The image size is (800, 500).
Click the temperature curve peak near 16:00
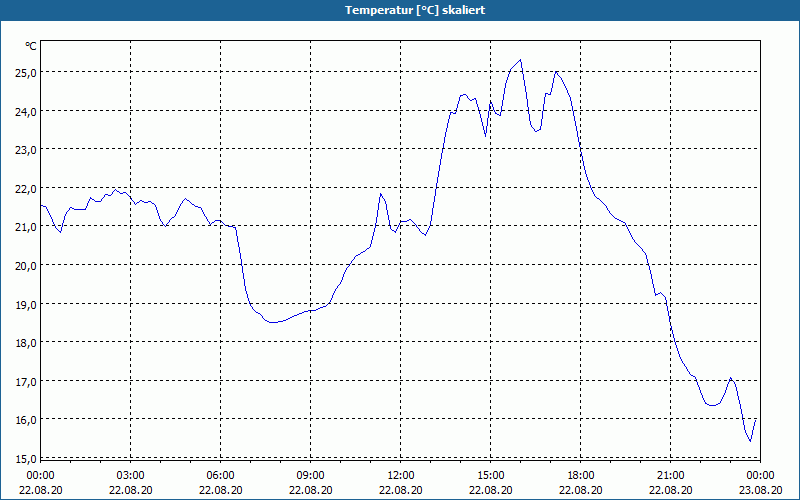pos(520,60)
